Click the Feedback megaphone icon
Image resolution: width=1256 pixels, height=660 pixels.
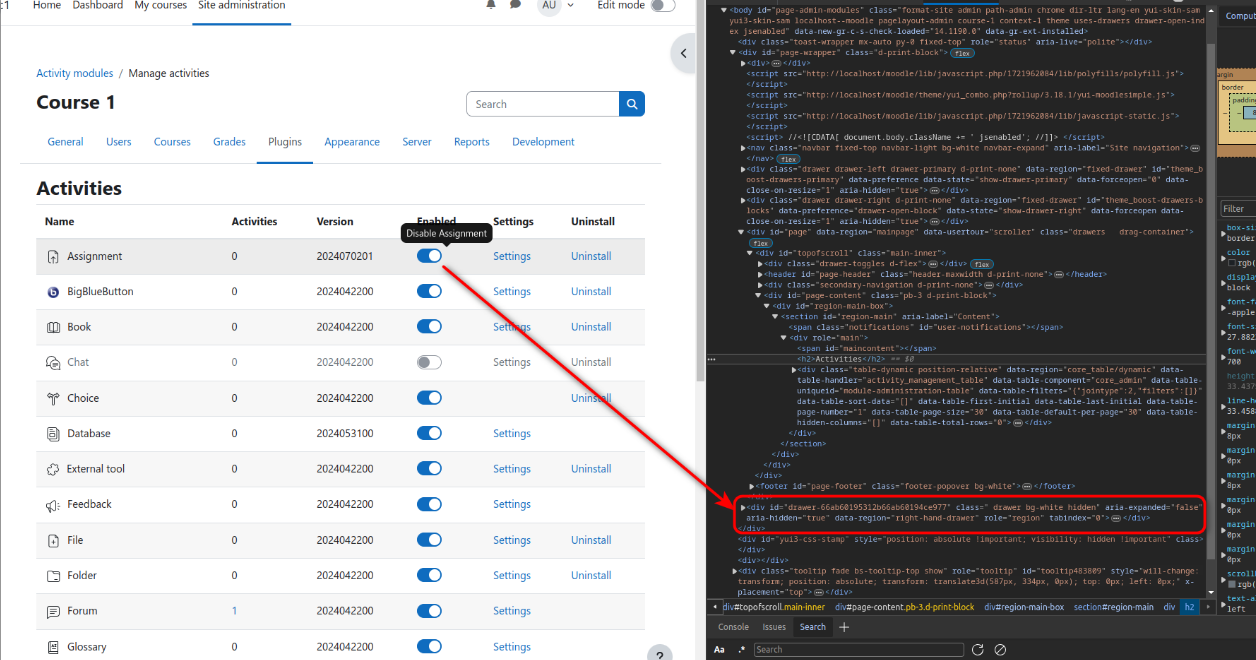[53, 505]
